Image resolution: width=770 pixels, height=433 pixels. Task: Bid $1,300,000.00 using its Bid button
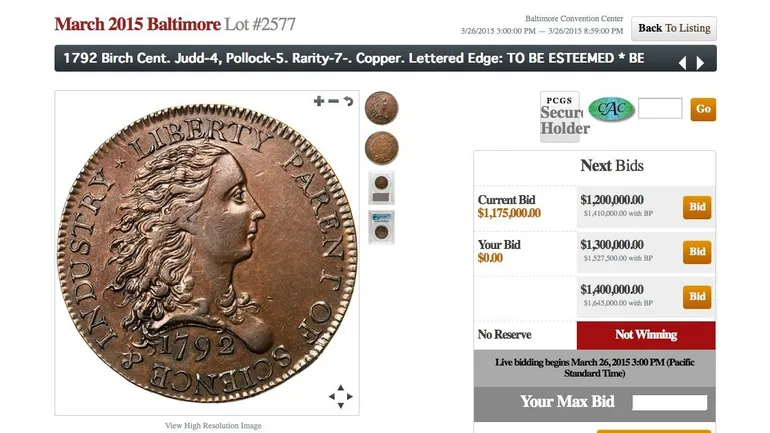pos(697,252)
